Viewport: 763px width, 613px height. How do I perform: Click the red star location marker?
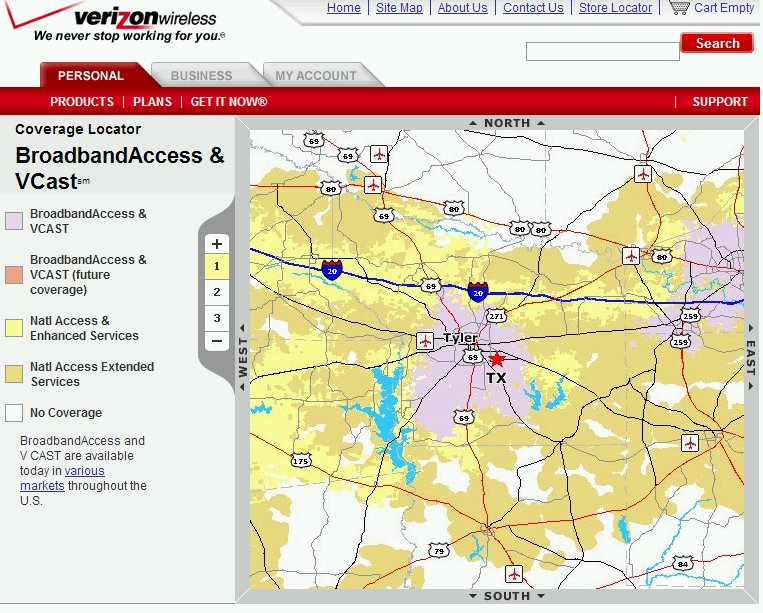click(x=496, y=359)
